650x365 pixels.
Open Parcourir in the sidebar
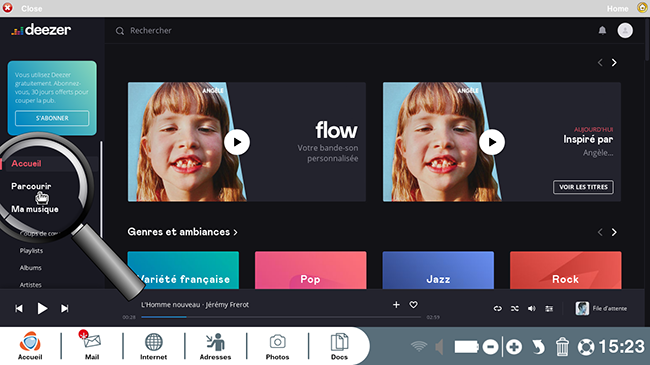[31, 186]
